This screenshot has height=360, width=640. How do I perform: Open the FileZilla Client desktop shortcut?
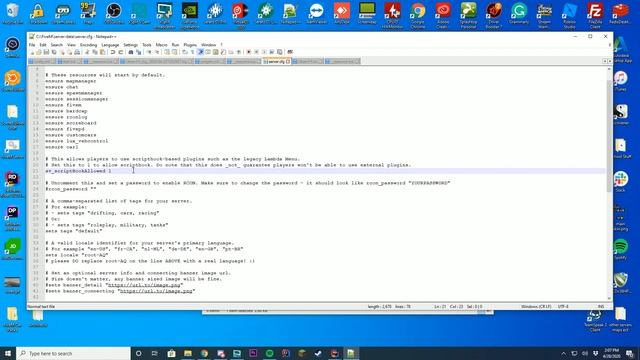tap(595, 16)
